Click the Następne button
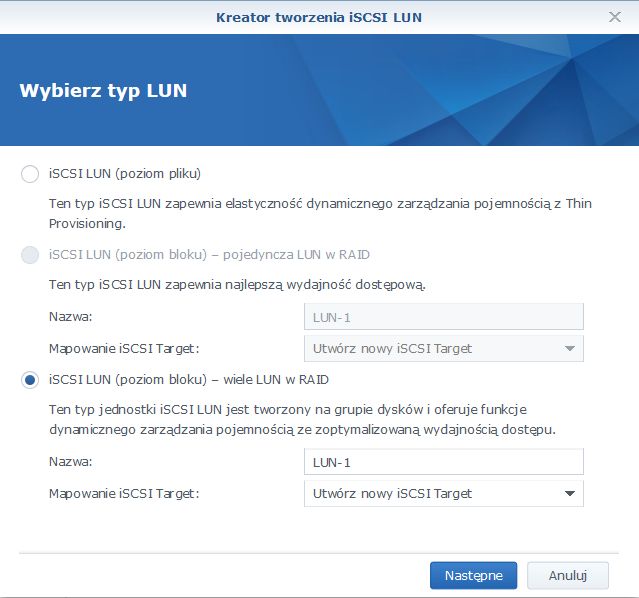Image resolution: width=639 pixels, height=598 pixels. pyautogui.click(x=474, y=575)
